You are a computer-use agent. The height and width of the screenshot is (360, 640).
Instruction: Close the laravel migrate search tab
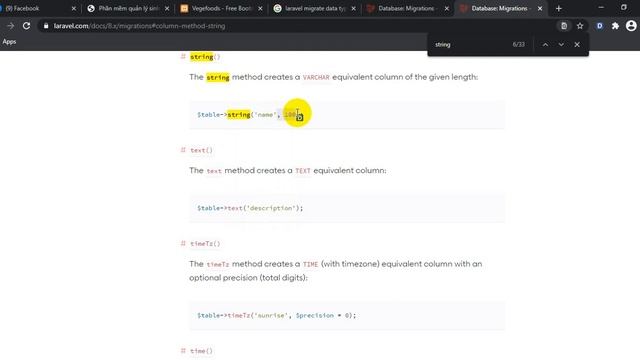(353, 9)
